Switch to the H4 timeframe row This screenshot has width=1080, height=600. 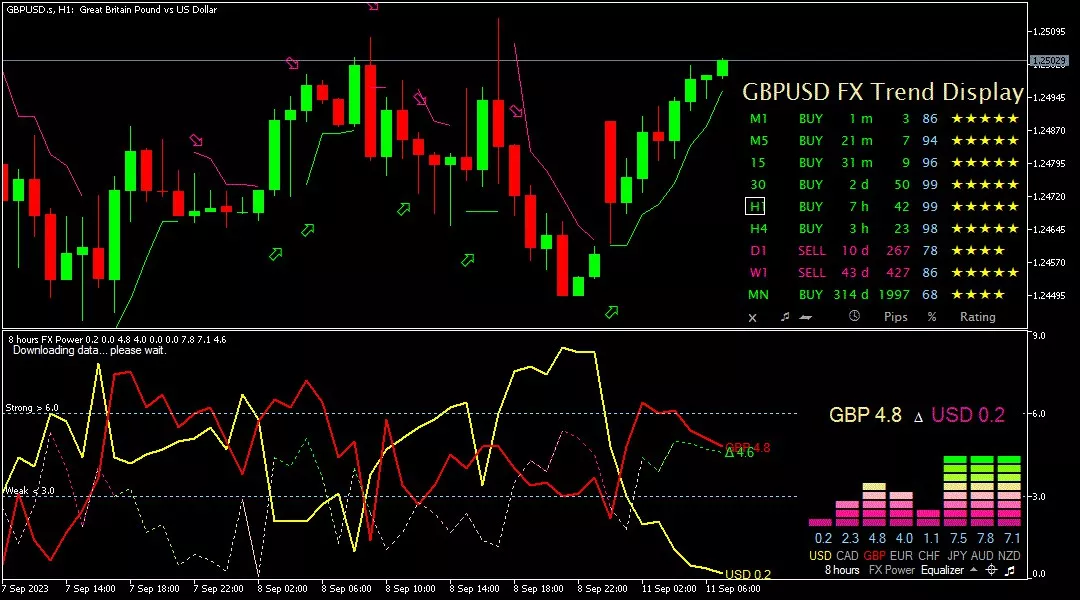[x=758, y=229]
